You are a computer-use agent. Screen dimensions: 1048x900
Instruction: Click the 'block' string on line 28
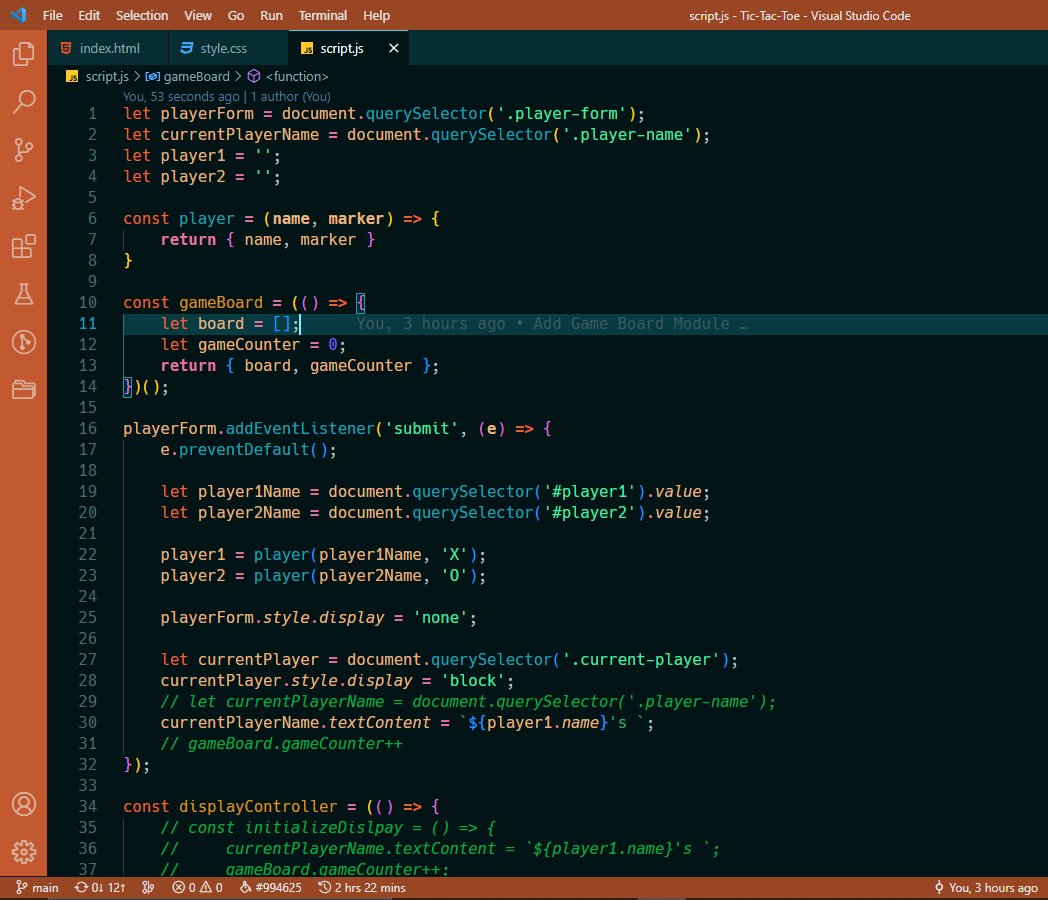[x=473, y=680]
